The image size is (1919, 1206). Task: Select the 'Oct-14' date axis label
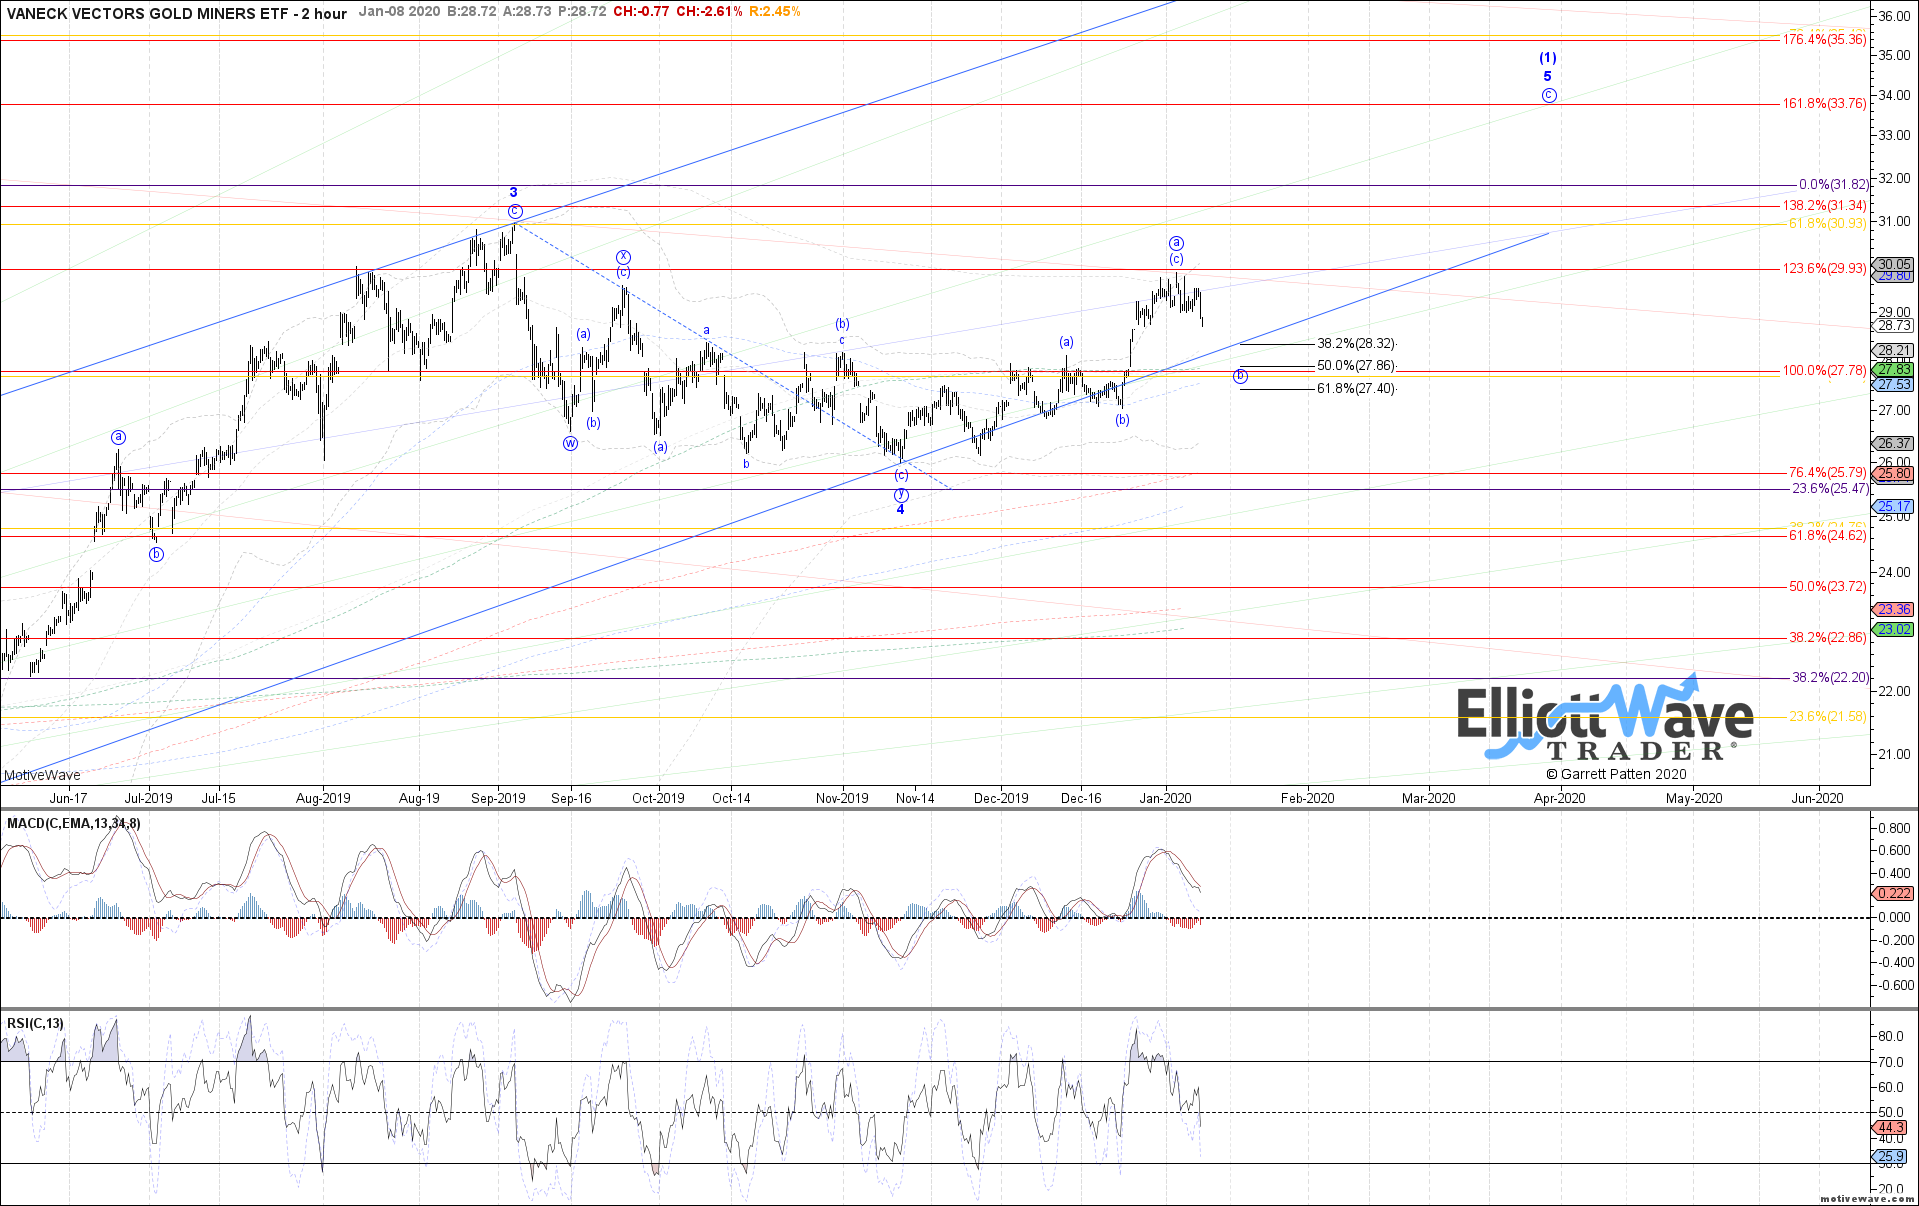(731, 798)
